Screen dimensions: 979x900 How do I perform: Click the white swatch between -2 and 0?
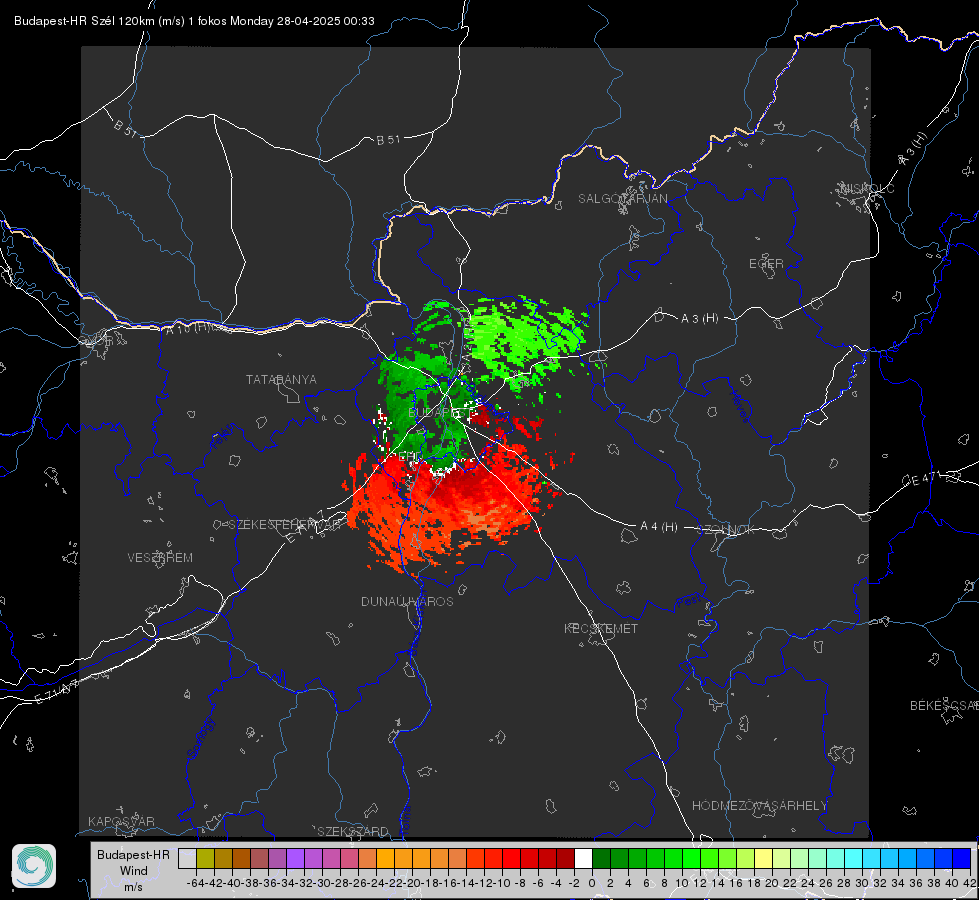(583, 858)
